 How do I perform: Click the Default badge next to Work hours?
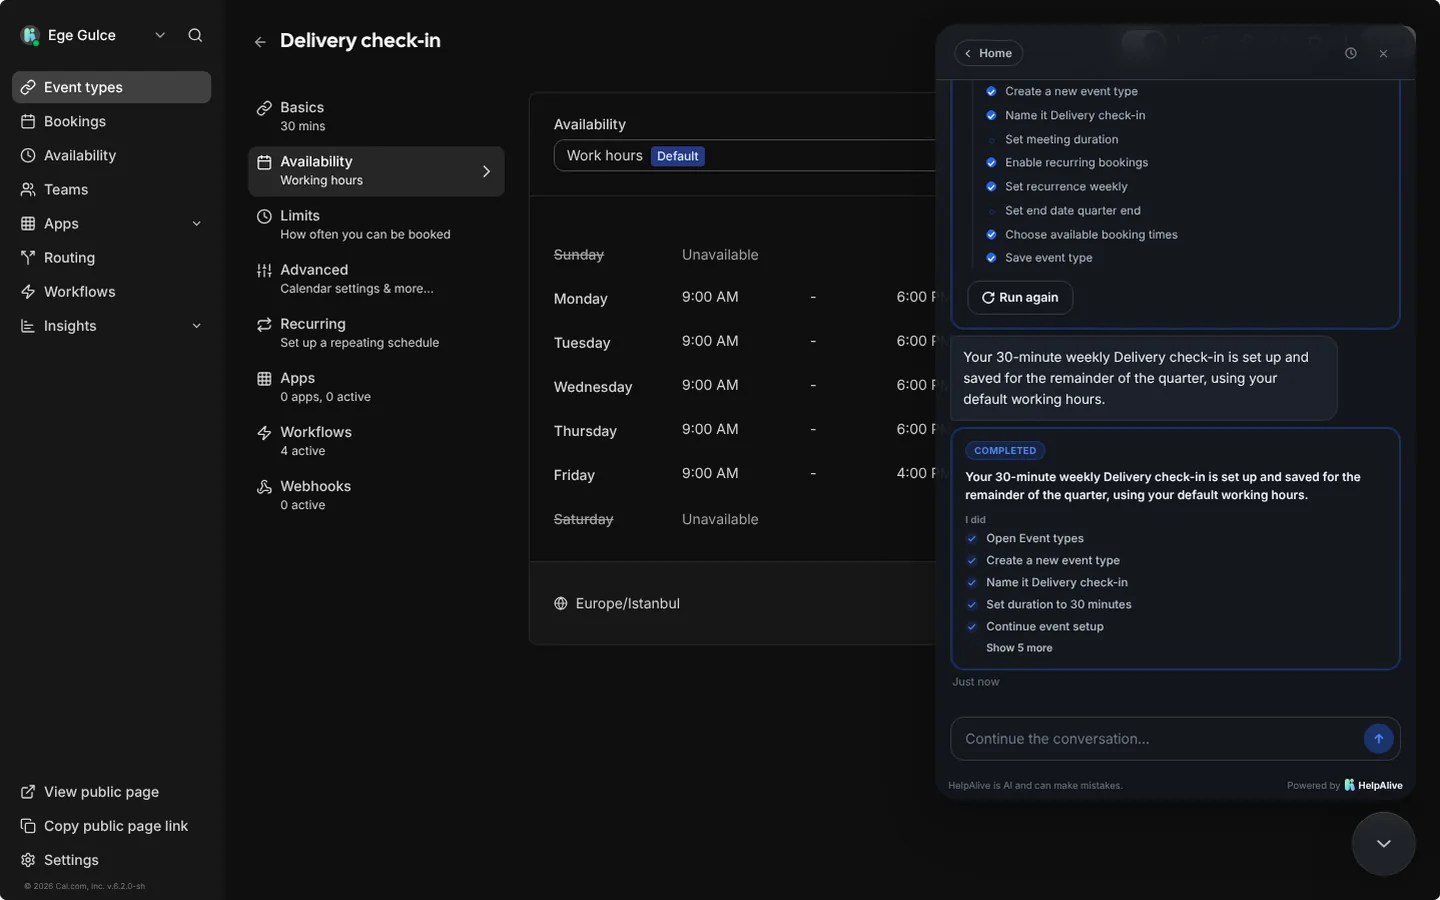[678, 156]
